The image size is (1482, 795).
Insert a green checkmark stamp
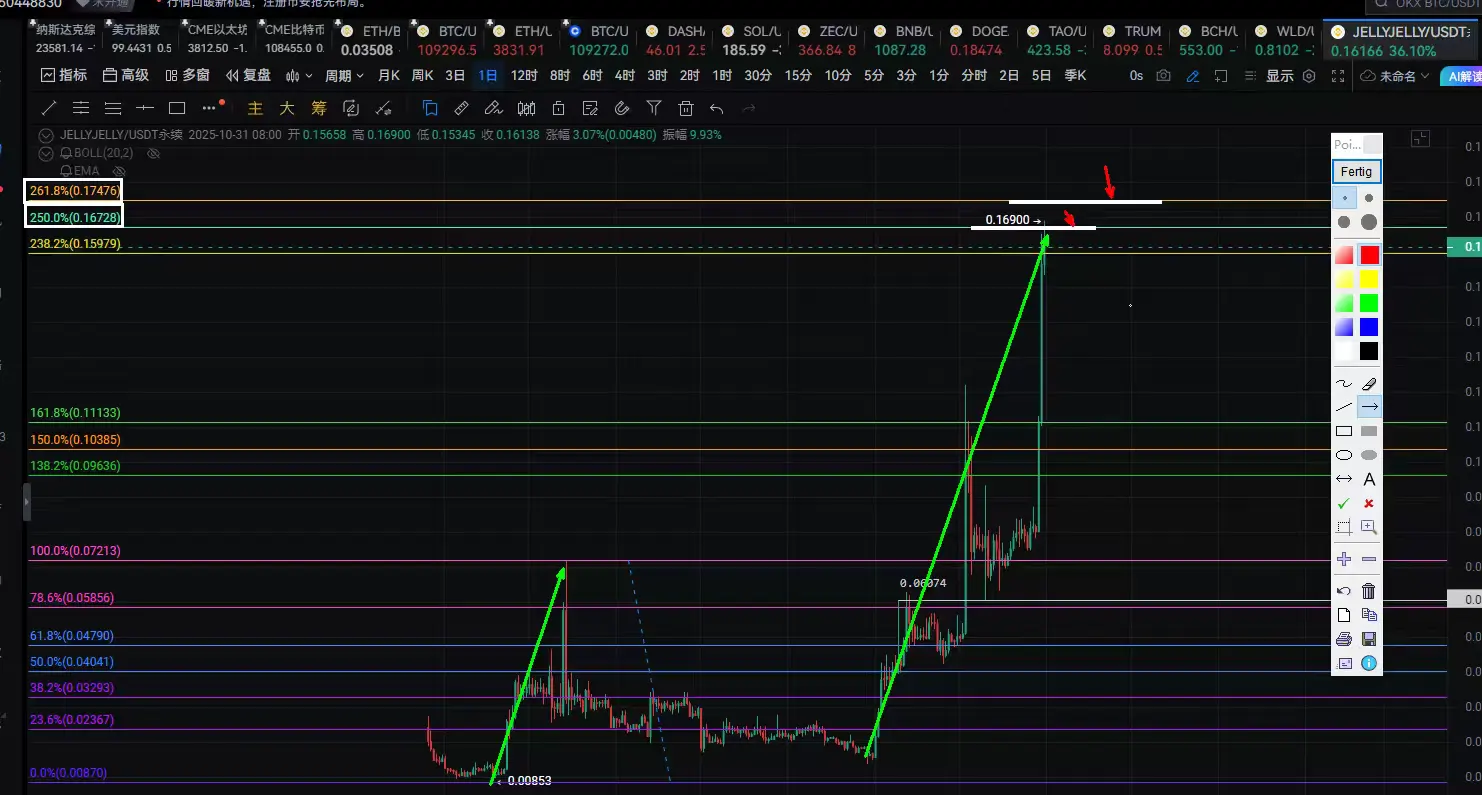1344,503
